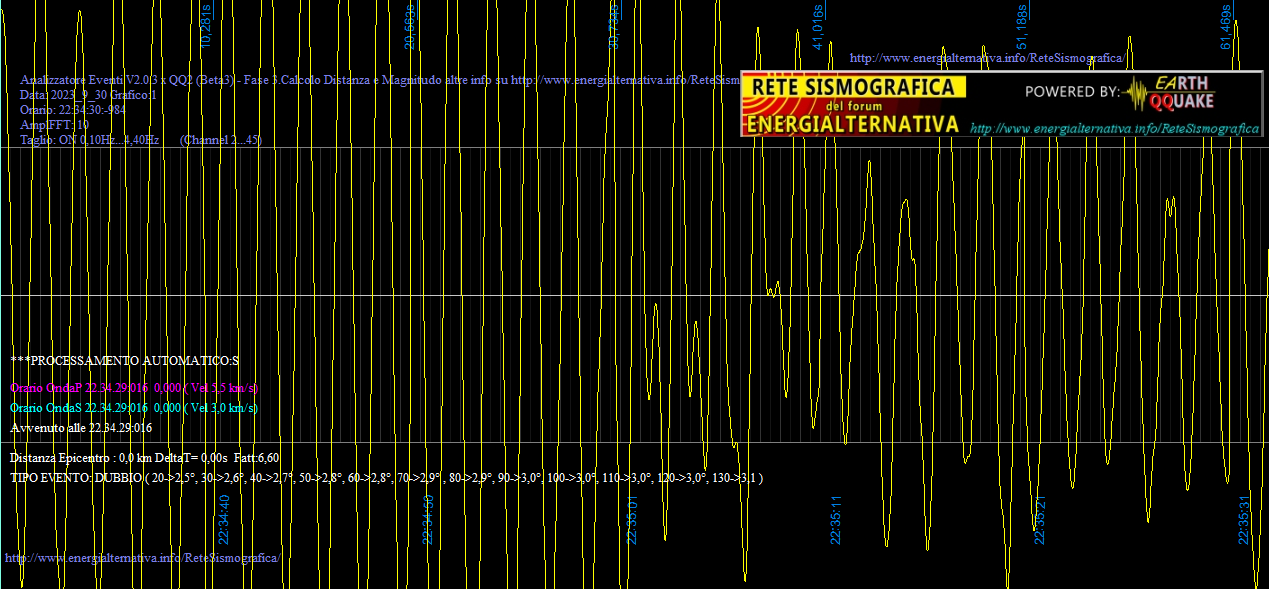
Task: Click the "***PROCESSAMENTO AUTOMATICO:S" heading
Action: [x=124, y=359]
